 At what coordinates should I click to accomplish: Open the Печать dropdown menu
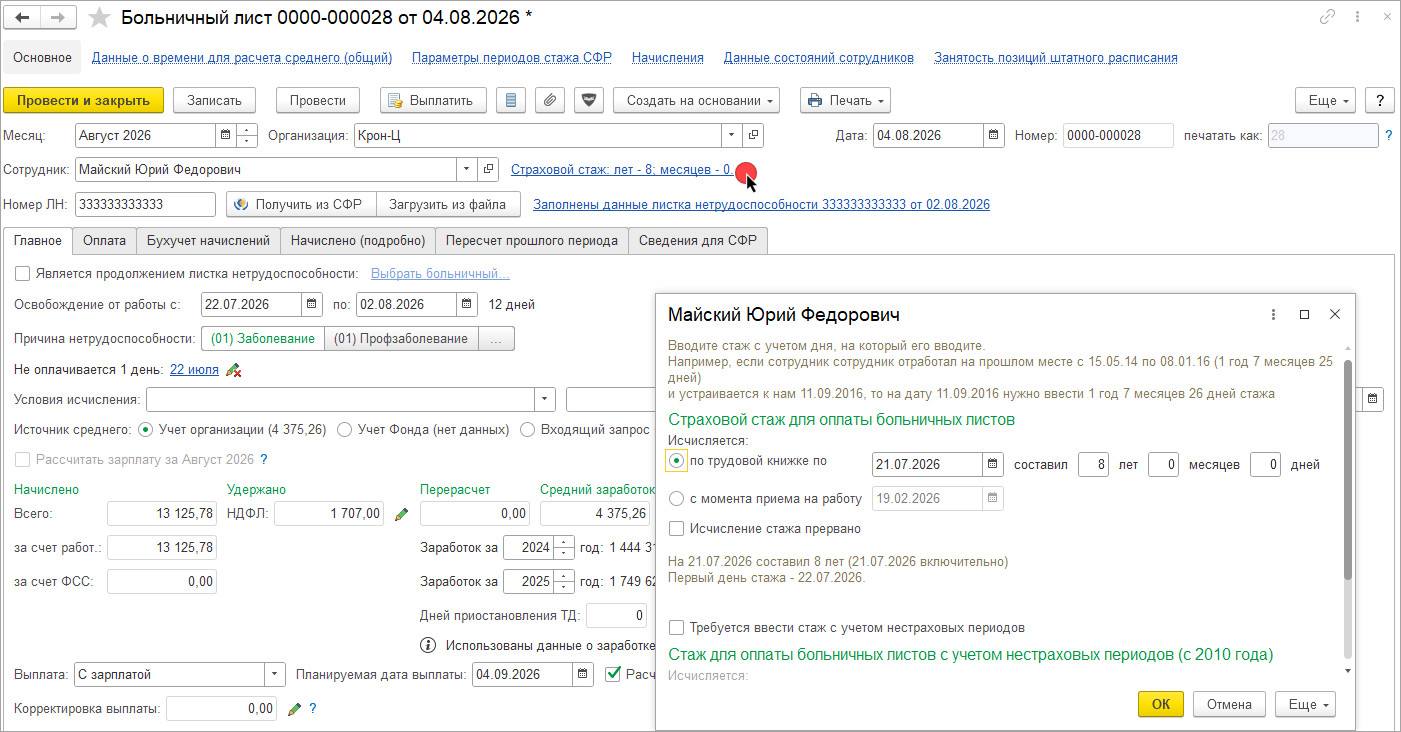tap(845, 100)
